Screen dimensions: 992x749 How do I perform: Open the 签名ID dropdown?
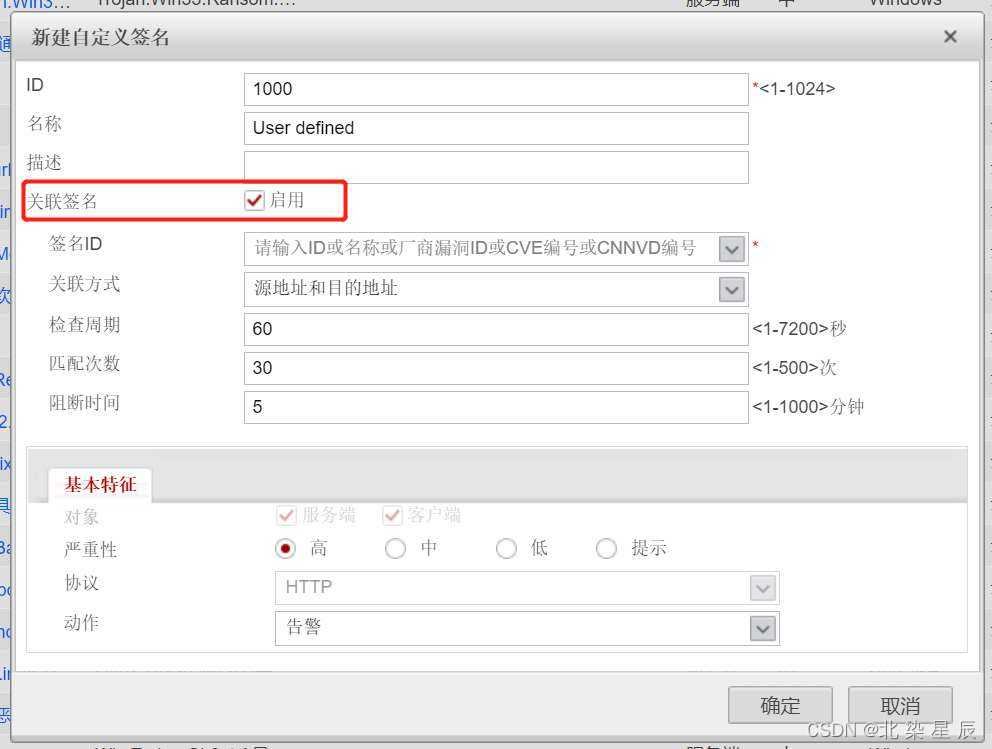coord(731,248)
